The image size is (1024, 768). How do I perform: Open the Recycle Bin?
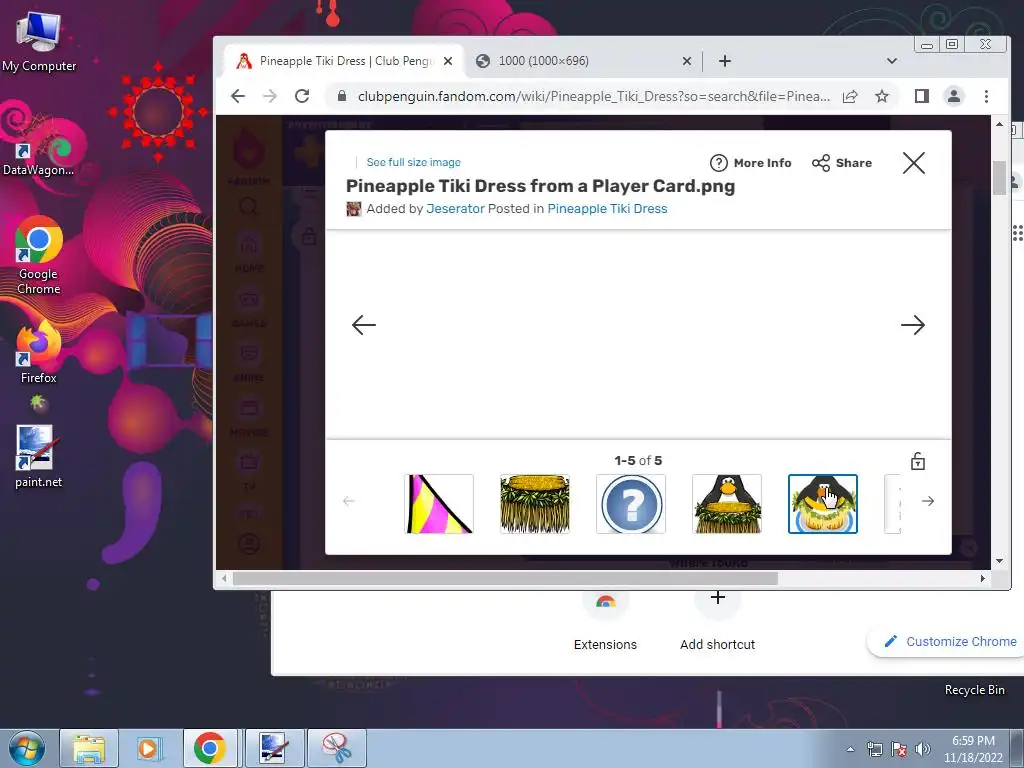[974, 690]
